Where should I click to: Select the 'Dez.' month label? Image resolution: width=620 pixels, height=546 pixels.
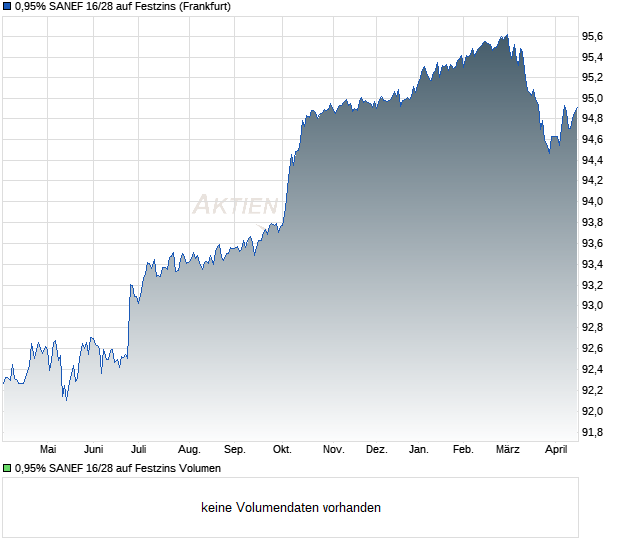pyautogui.click(x=376, y=449)
